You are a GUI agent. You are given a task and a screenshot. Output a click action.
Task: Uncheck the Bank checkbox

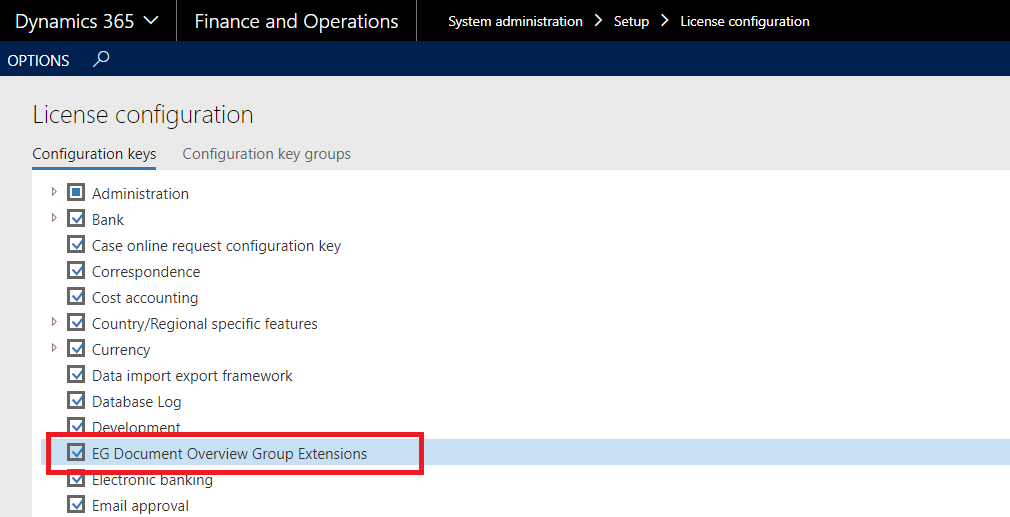click(x=76, y=218)
